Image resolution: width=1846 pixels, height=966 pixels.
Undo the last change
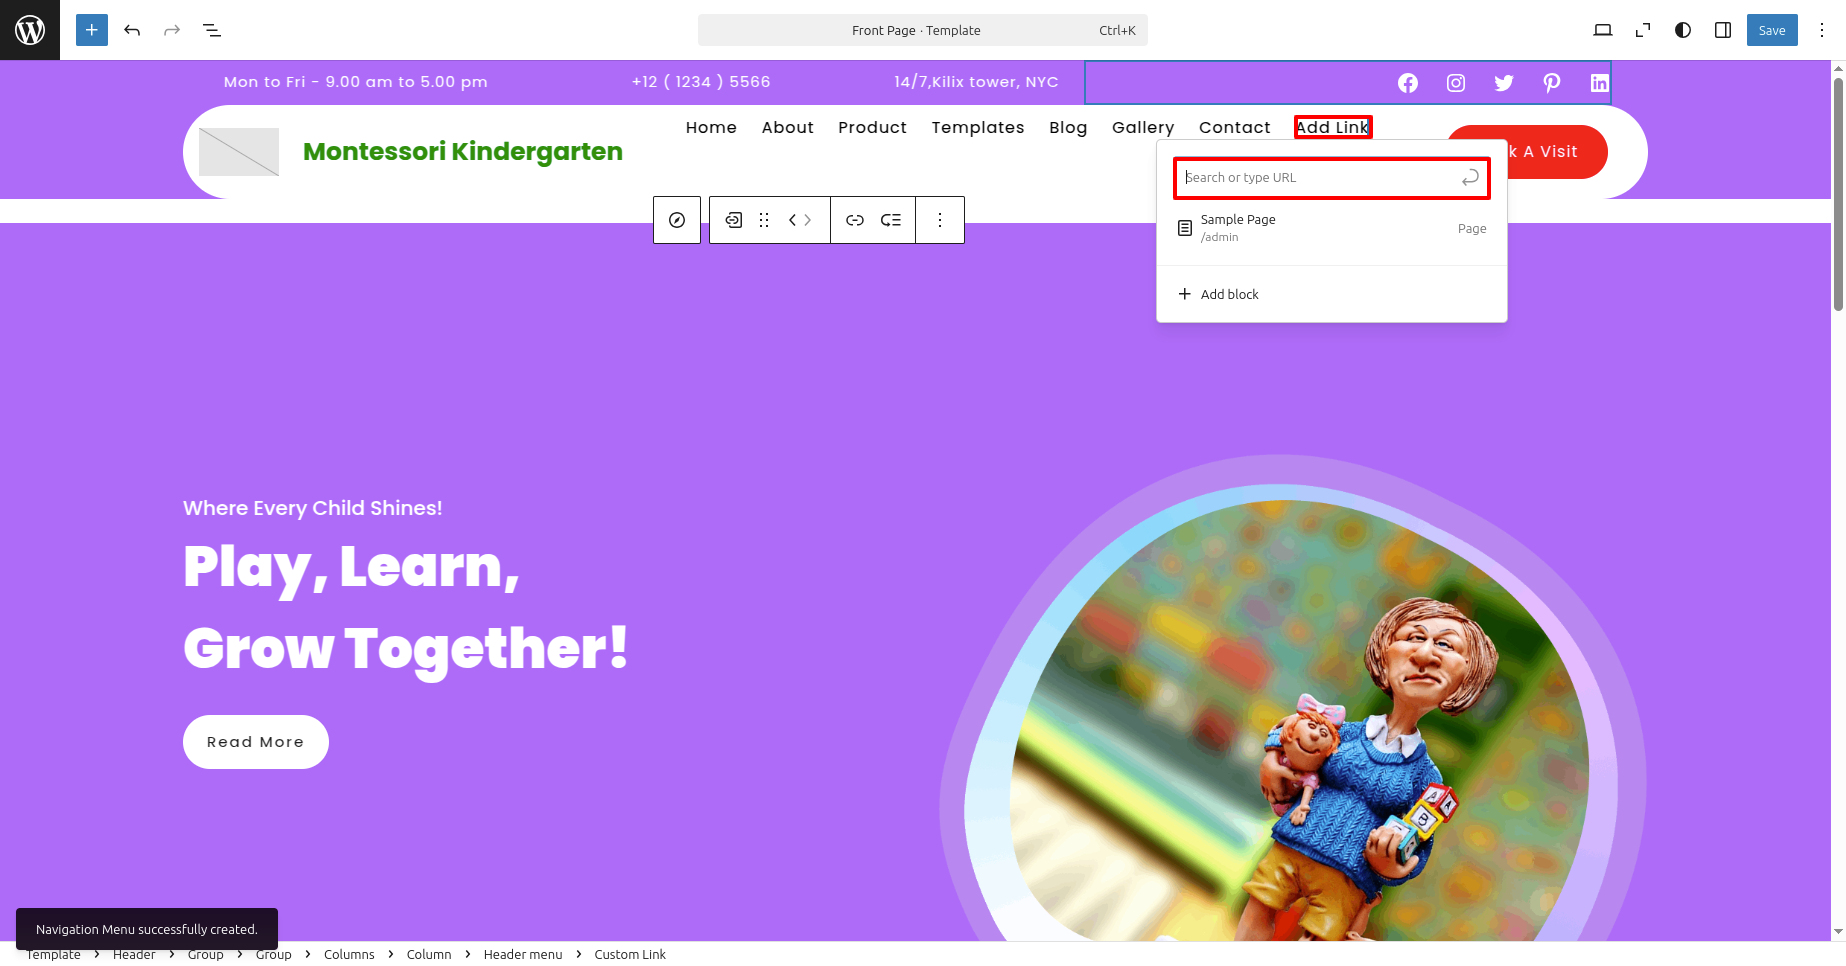132,30
